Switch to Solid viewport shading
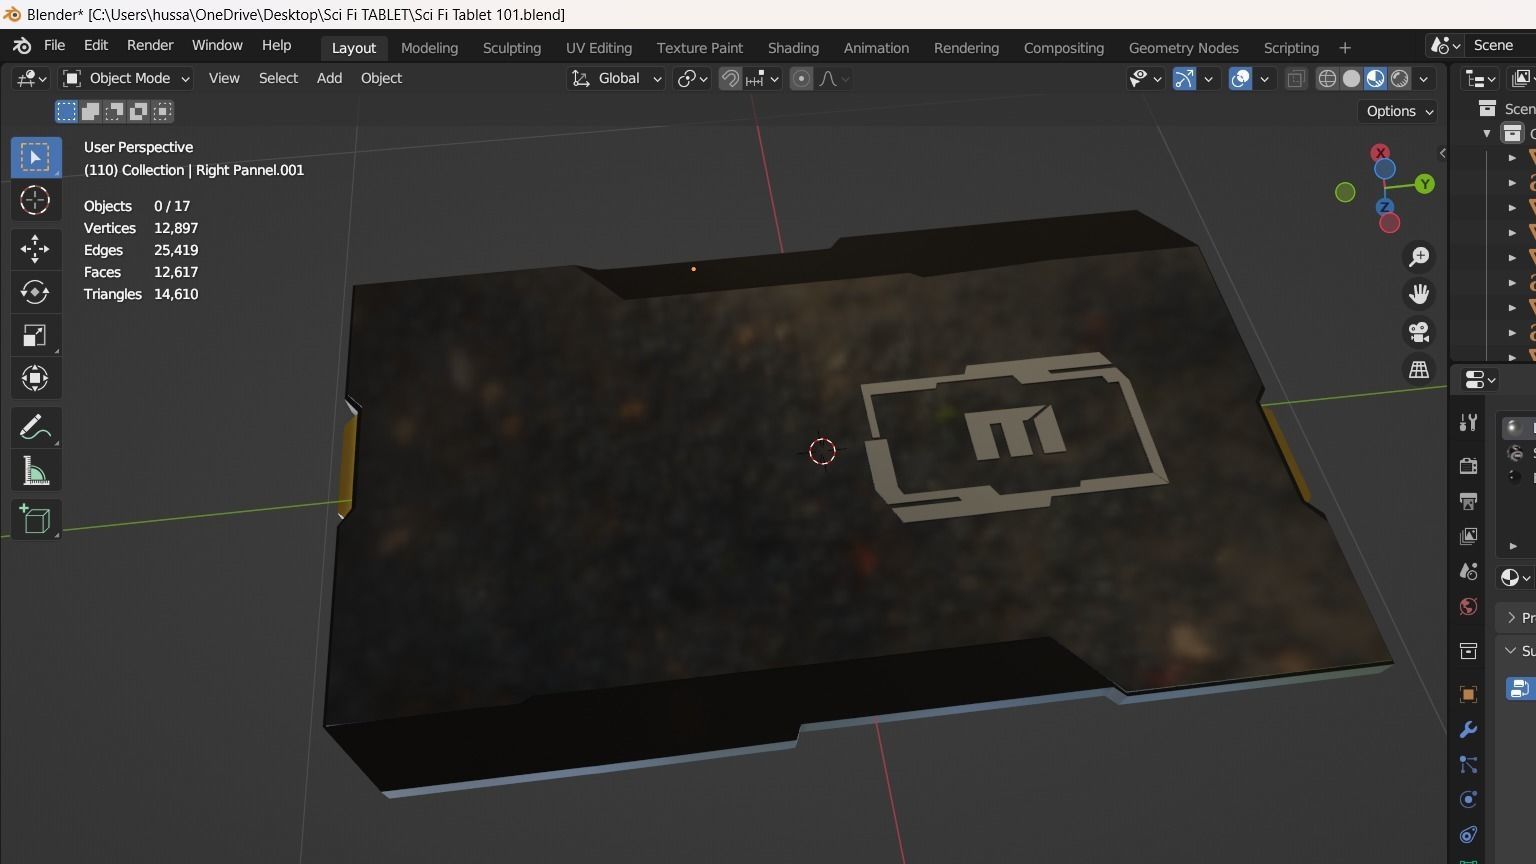Viewport: 1536px width, 864px height. point(1351,78)
